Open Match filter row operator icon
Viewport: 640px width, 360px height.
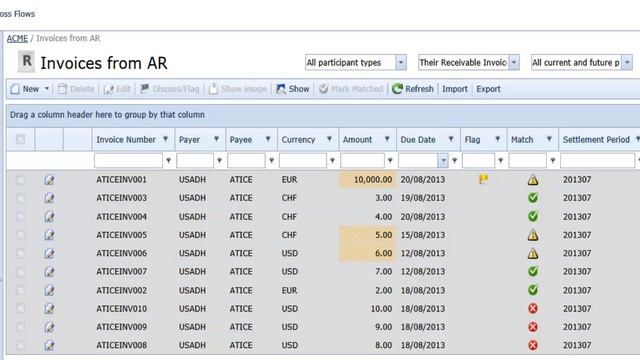pyautogui.click(x=553, y=160)
